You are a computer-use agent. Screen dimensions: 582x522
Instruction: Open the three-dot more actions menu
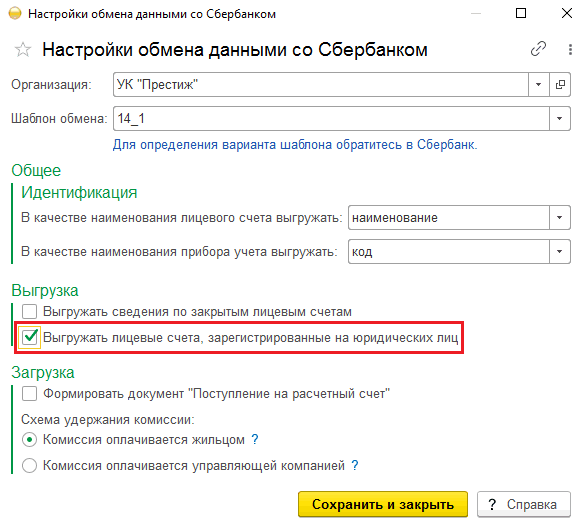(570, 49)
